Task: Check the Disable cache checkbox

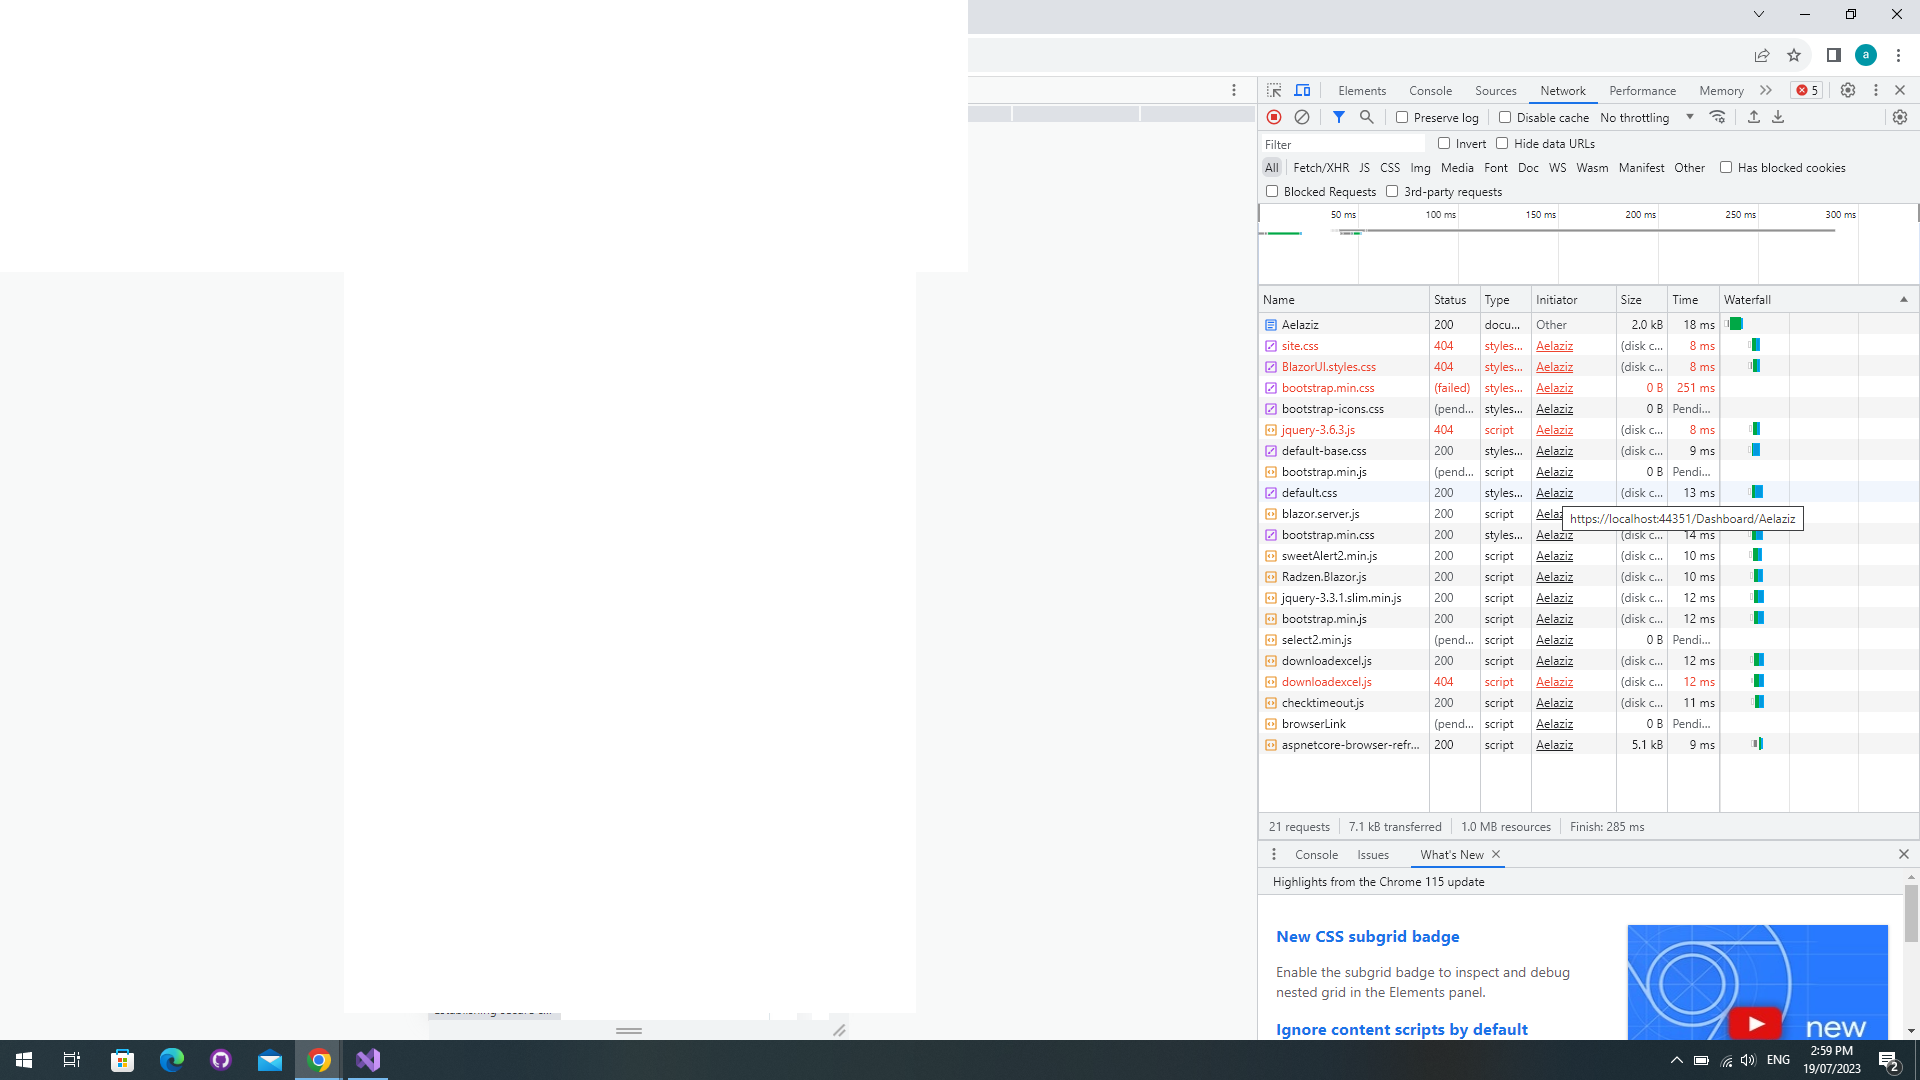Action: pos(1505,117)
